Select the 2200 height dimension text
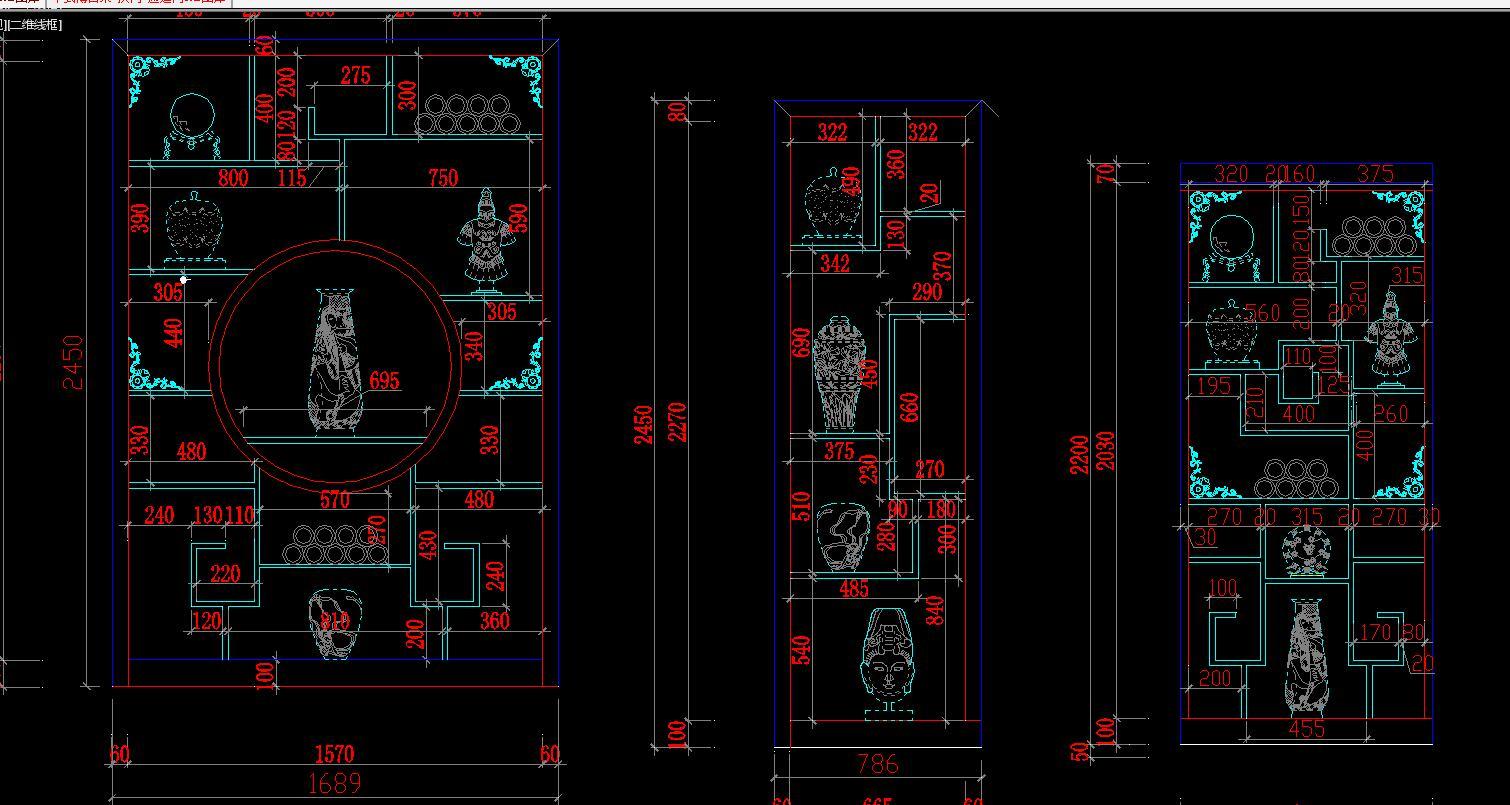 tap(1079, 455)
